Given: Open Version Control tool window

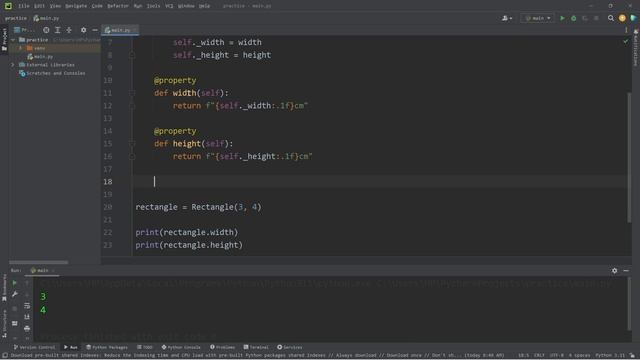Looking at the screenshot, I should click(x=34, y=347).
